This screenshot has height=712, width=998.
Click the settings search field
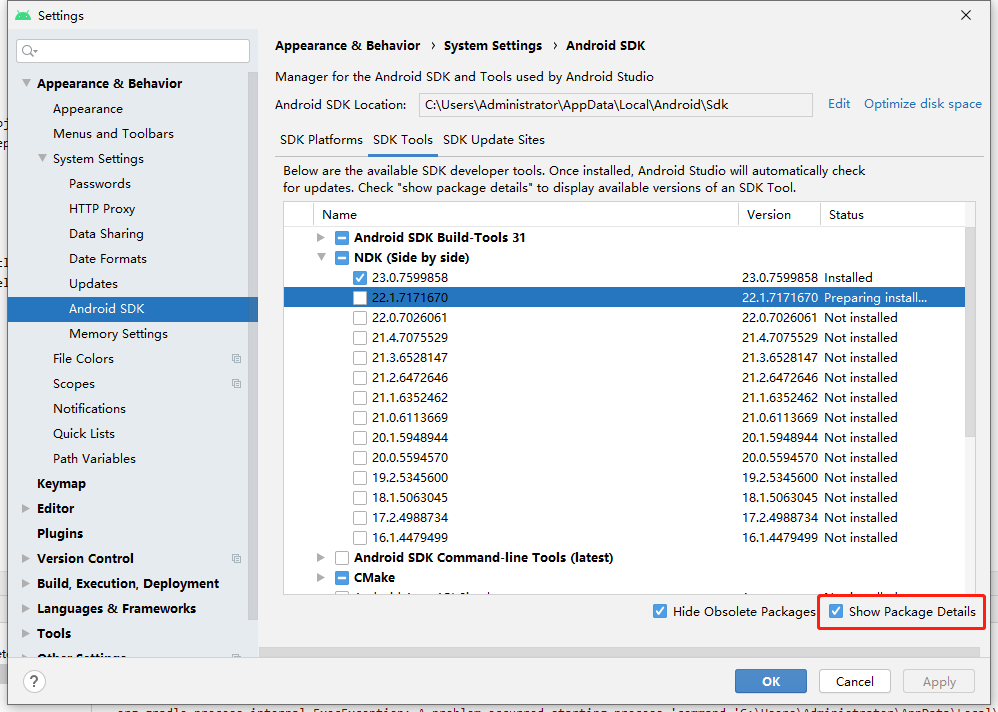[x=133, y=51]
